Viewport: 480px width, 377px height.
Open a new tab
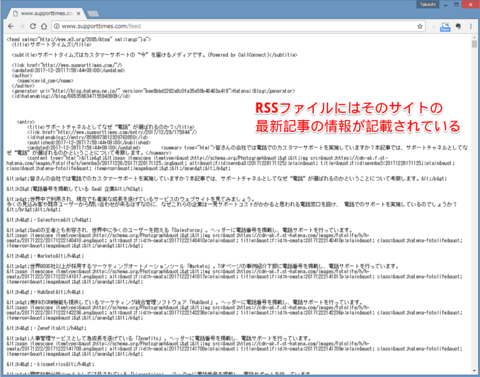tap(93, 14)
